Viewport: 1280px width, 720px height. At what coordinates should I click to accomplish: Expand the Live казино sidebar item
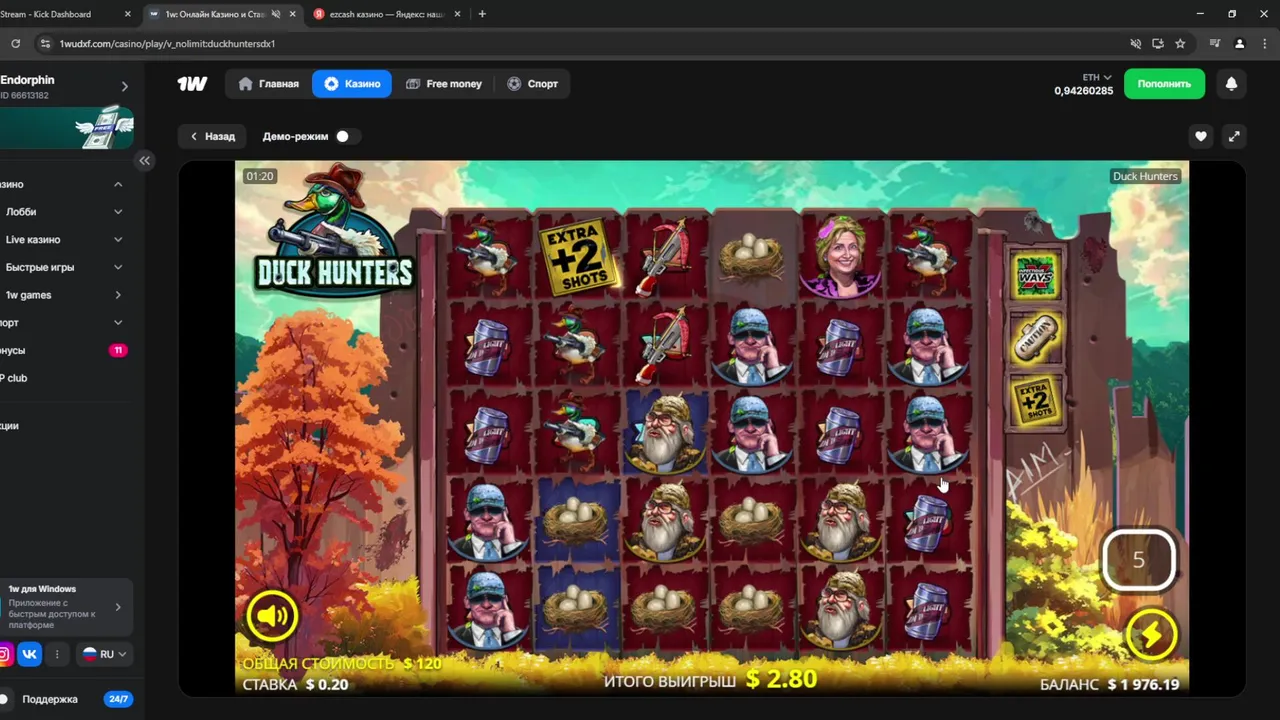(118, 240)
